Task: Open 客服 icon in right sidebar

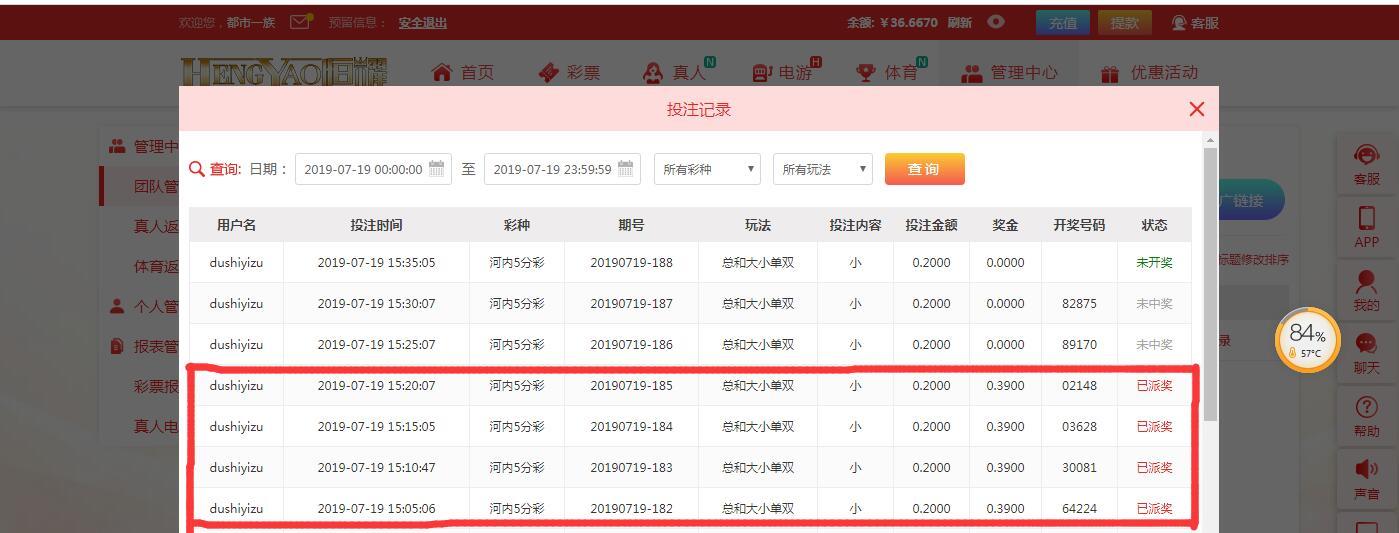Action: (1366, 166)
